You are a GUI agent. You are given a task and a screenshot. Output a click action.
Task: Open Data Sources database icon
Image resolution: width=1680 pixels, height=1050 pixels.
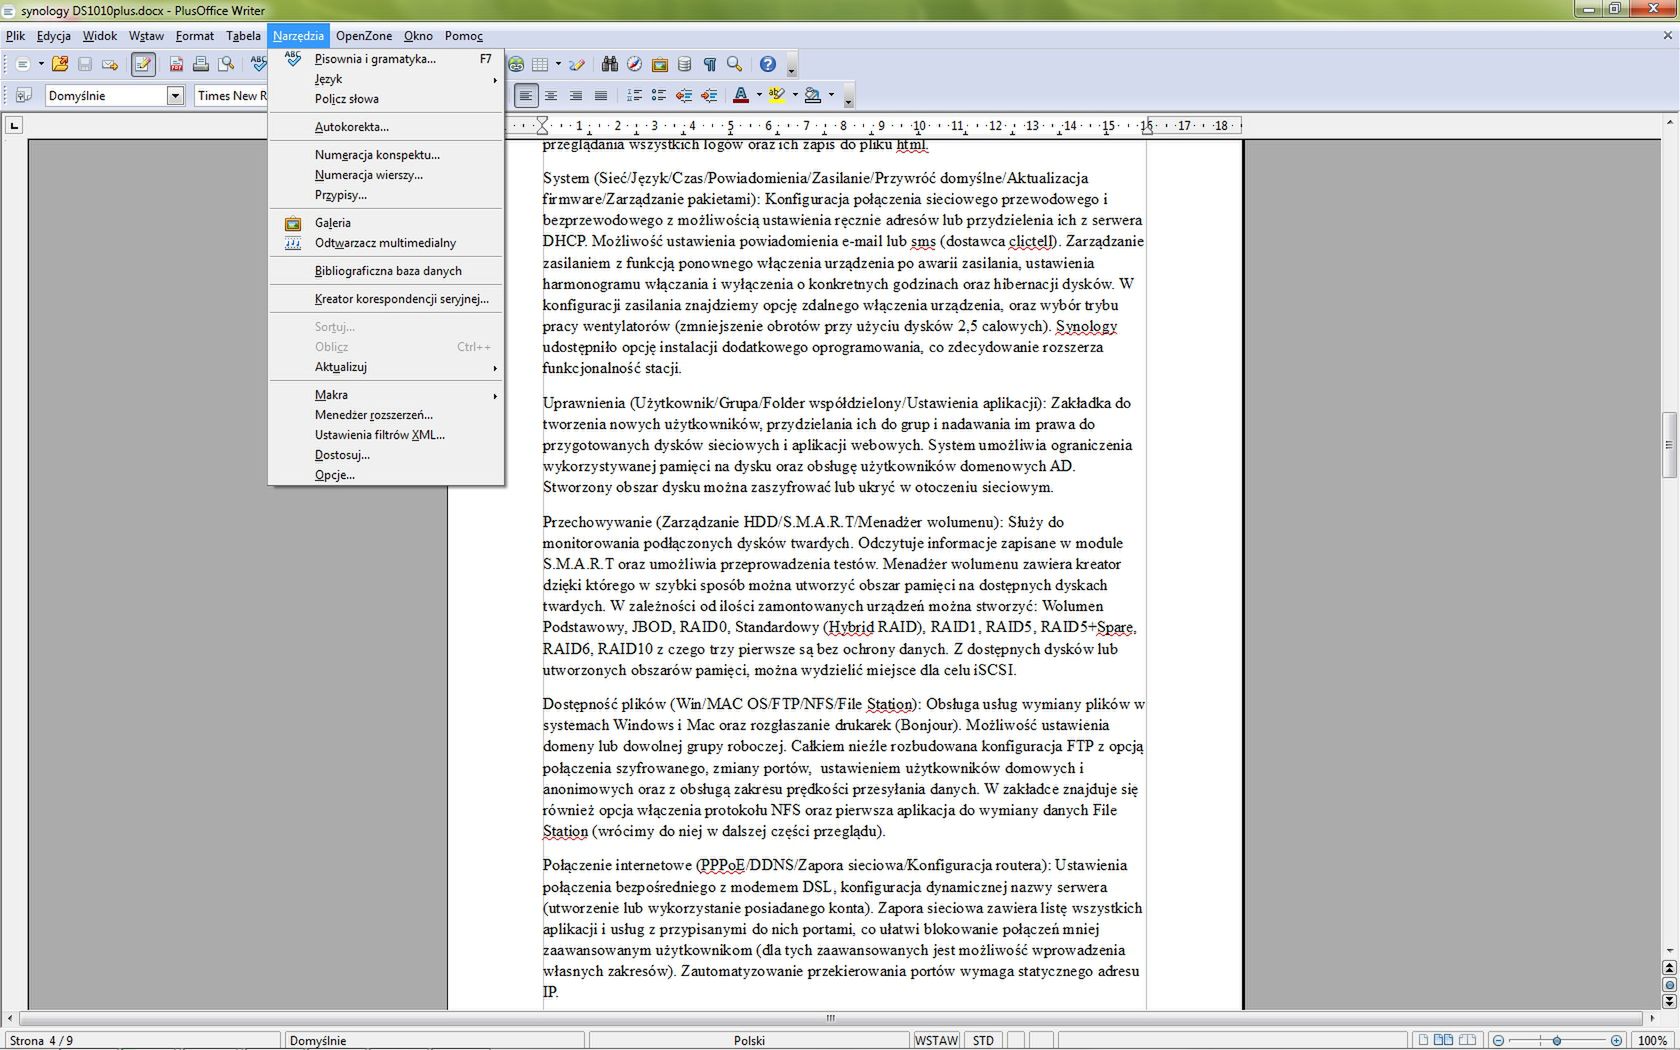(685, 64)
